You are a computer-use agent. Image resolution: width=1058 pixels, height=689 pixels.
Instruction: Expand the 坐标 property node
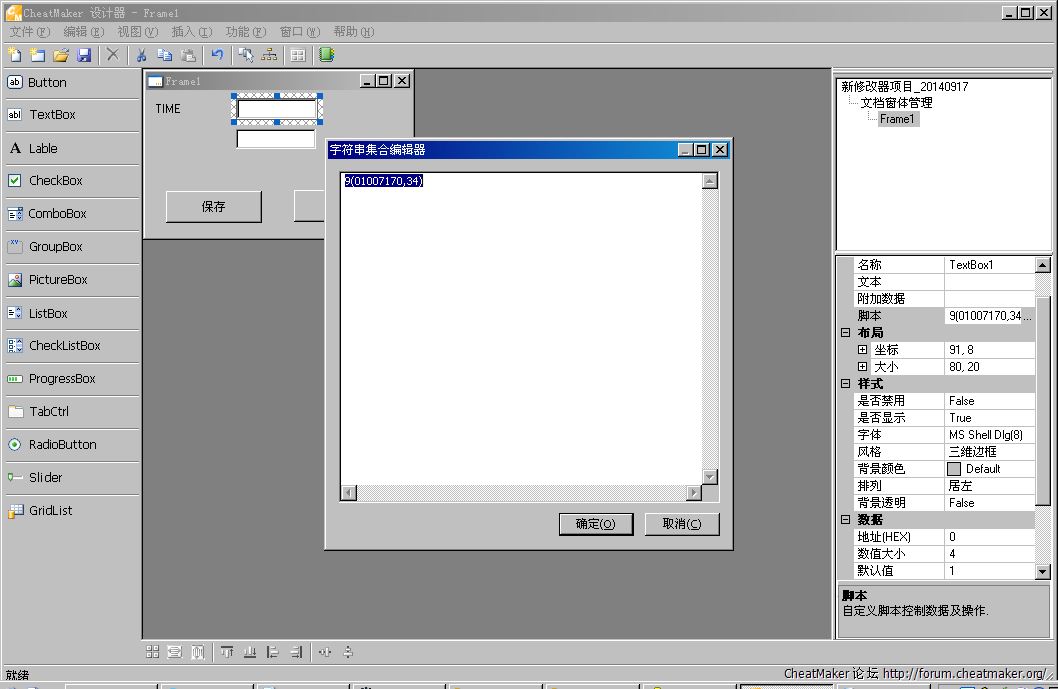(863, 350)
